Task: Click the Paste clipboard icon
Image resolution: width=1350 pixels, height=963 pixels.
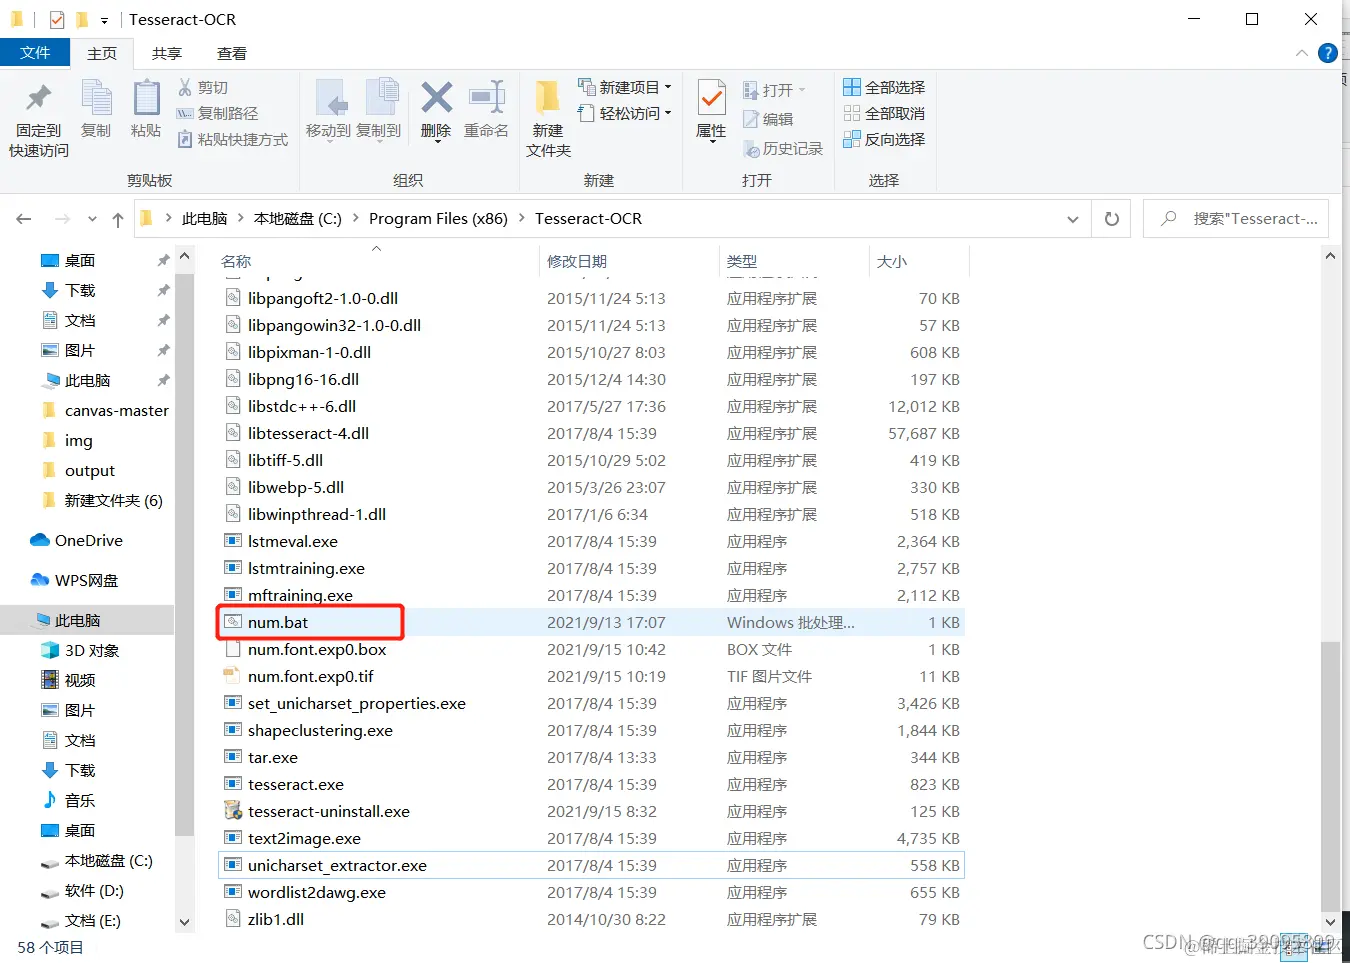Action: (146, 98)
